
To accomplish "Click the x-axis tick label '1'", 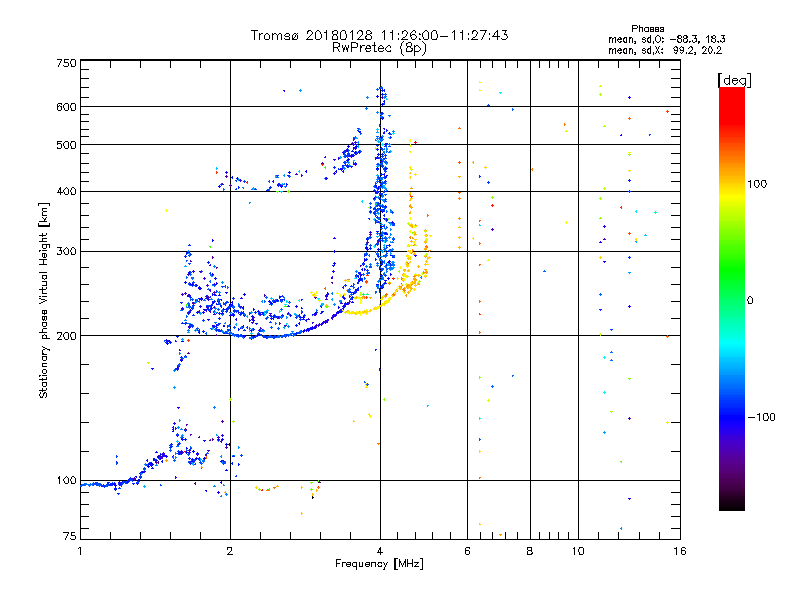I will click(x=80, y=551).
